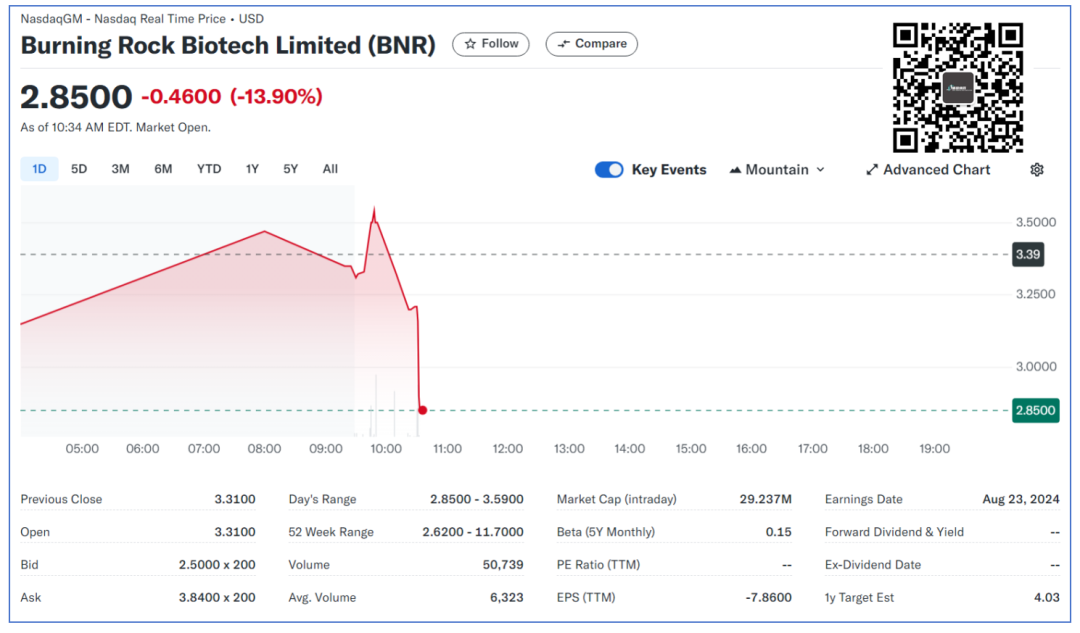Click the Compare arrows icon
Screen dimensions: 1080x633
pos(565,44)
